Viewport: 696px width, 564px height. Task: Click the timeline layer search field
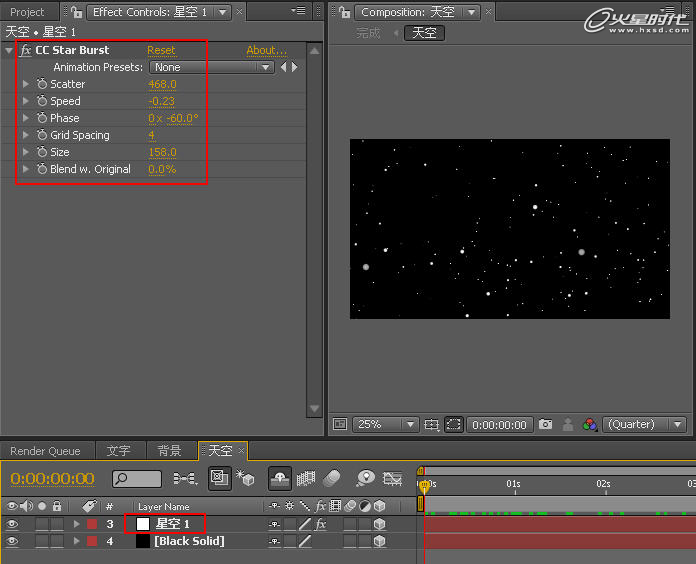pyautogui.click(x=137, y=478)
